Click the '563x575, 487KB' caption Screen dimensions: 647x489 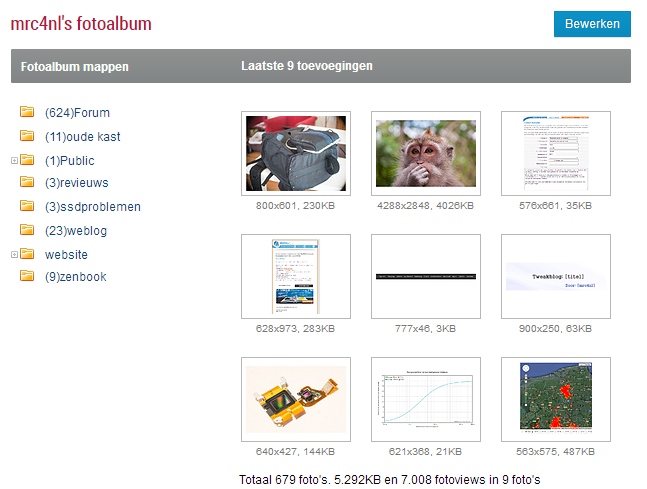click(555, 451)
